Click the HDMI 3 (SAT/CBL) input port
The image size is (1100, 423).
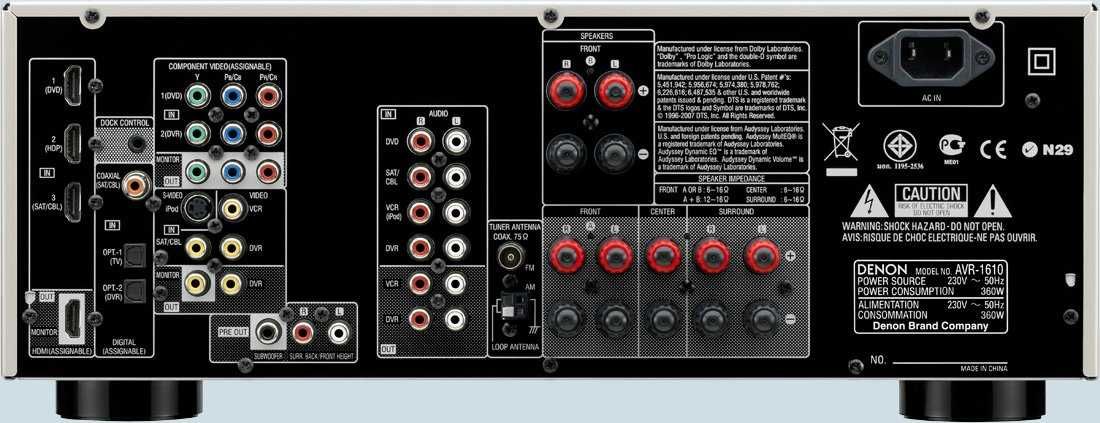tap(72, 201)
